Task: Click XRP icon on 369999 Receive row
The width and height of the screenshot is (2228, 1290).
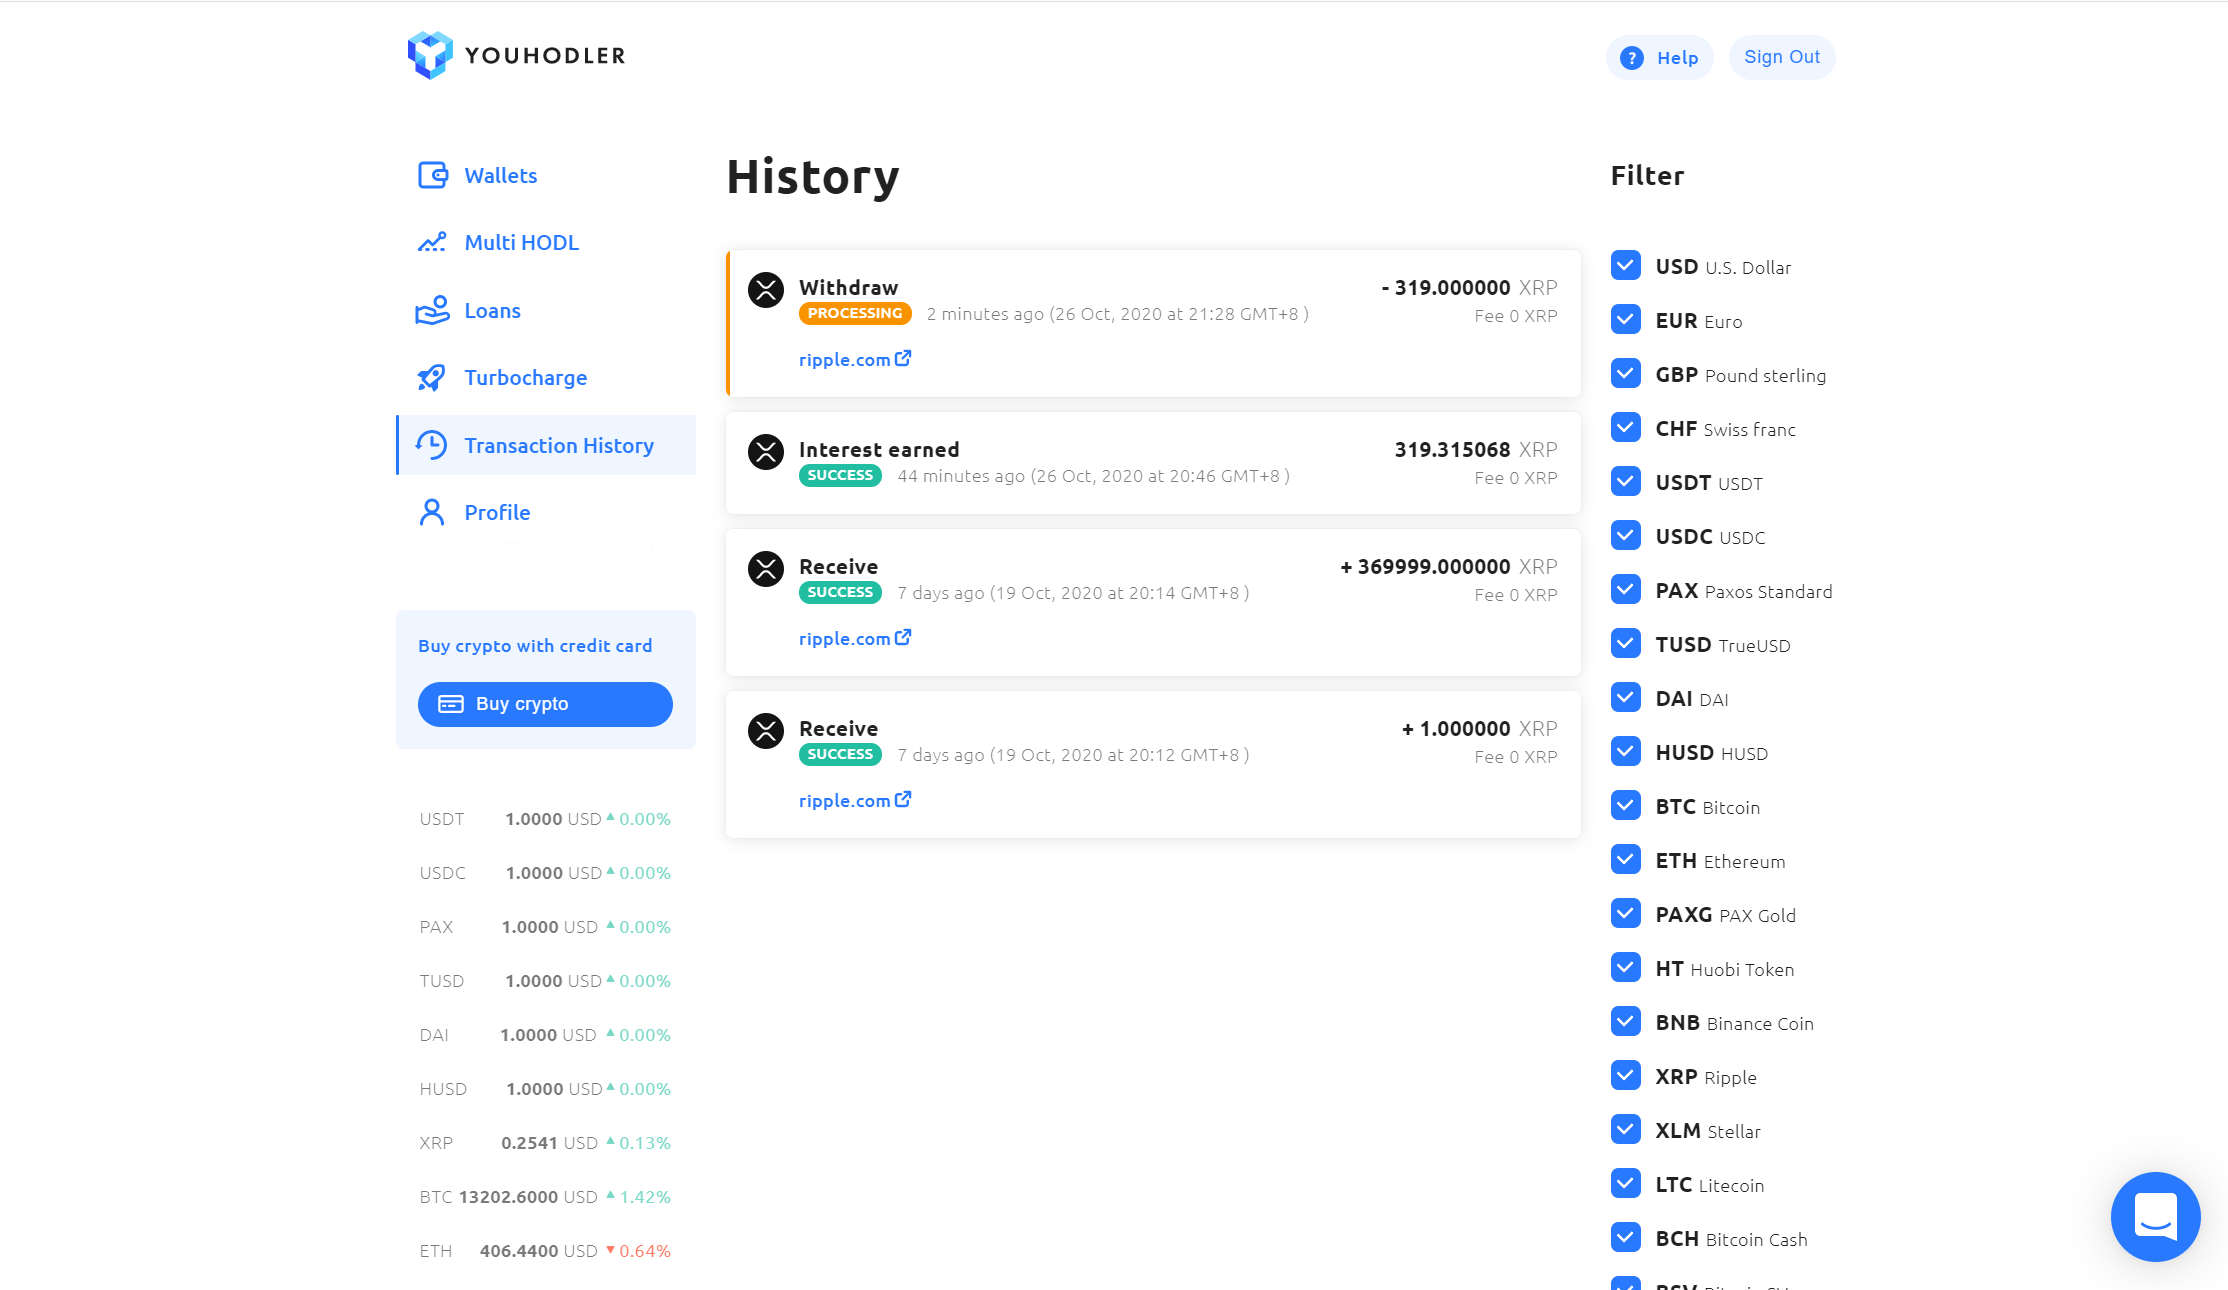Action: [766, 569]
